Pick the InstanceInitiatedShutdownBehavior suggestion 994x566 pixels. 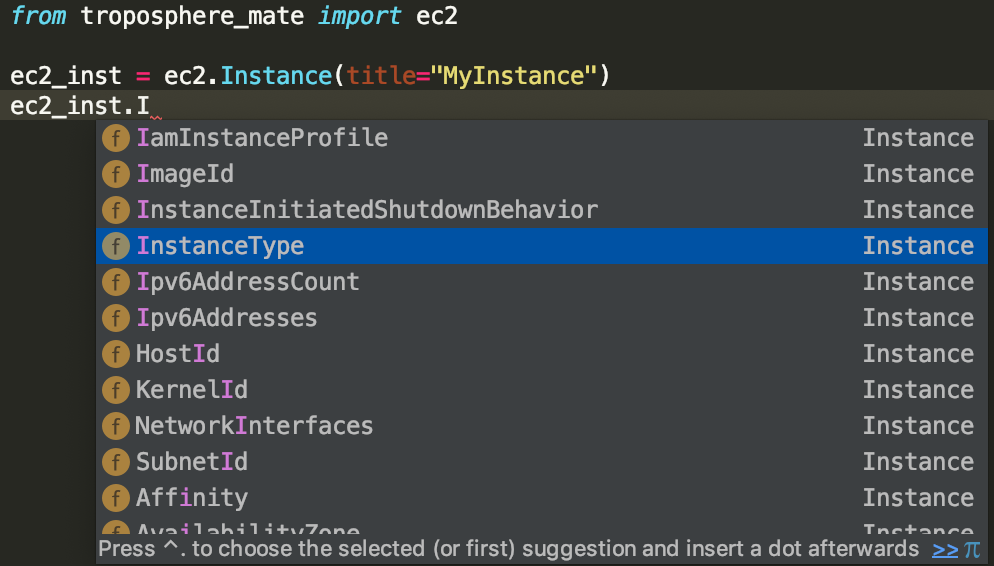tap(367, 210)
